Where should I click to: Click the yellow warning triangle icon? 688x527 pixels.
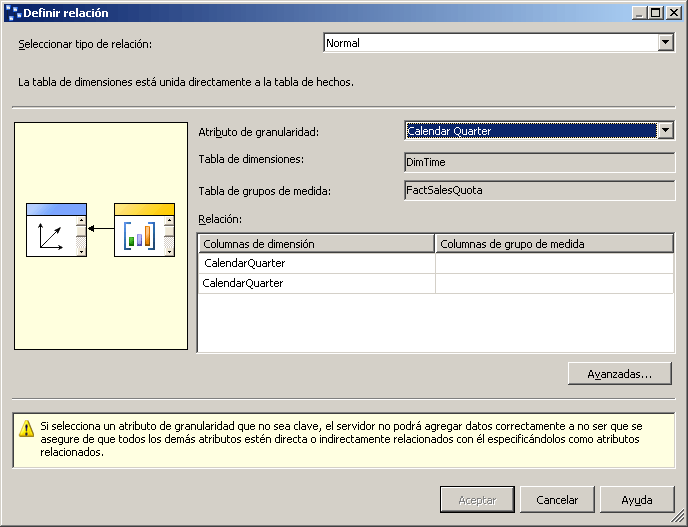click(x=27, y=429)
